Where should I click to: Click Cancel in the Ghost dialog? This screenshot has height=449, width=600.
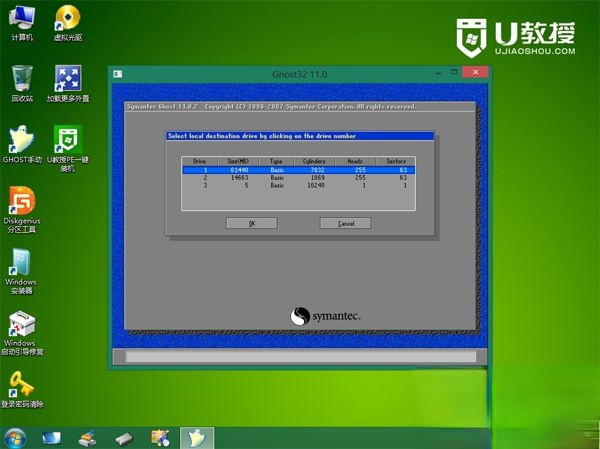(x=346, y=224)
